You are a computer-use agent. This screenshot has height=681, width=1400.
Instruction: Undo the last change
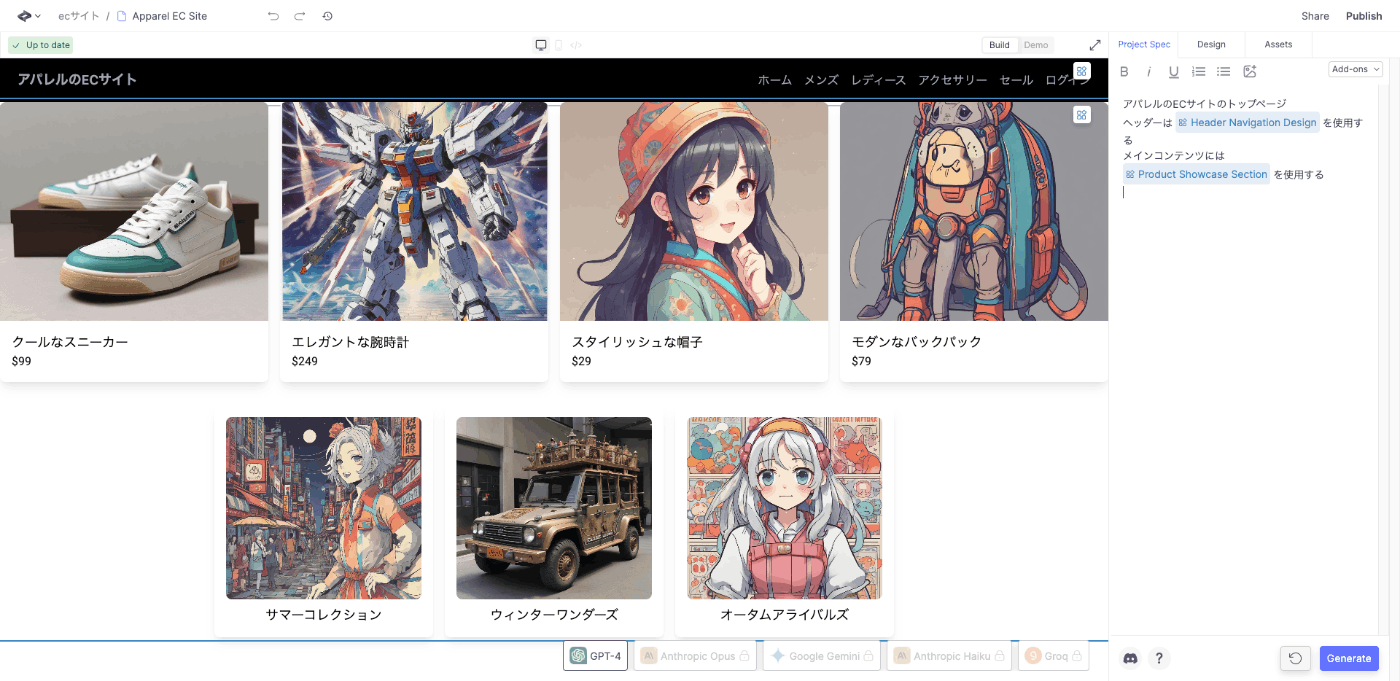273,16
